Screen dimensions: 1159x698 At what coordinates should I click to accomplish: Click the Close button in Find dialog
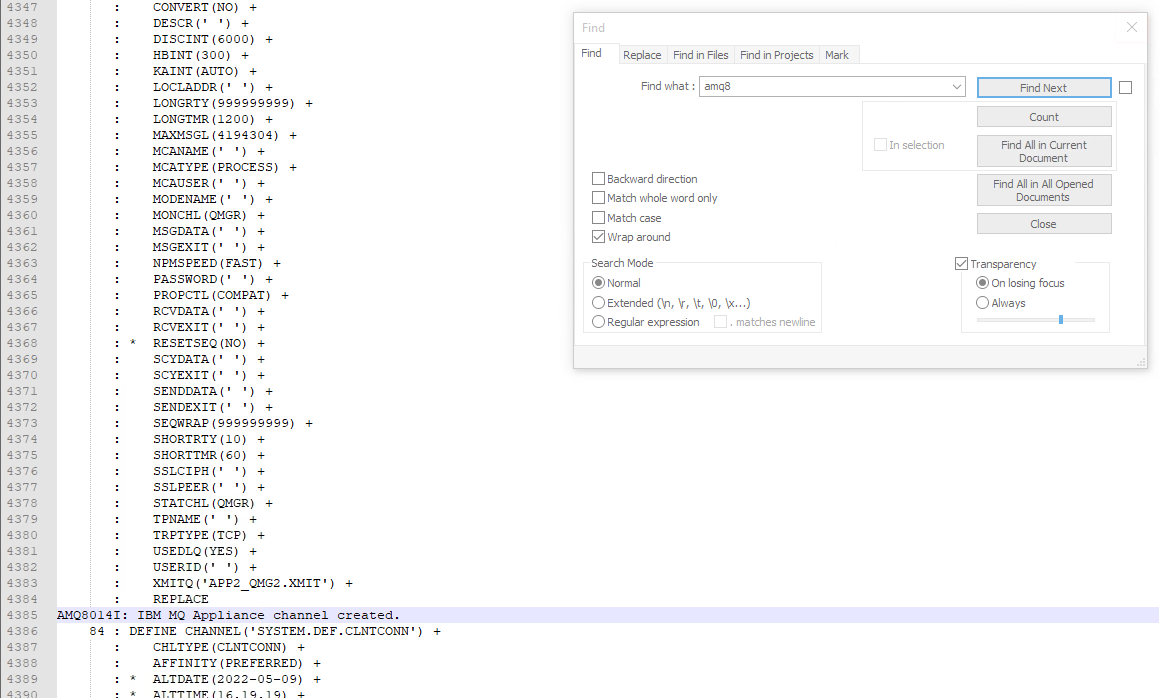coord(1044,224)
